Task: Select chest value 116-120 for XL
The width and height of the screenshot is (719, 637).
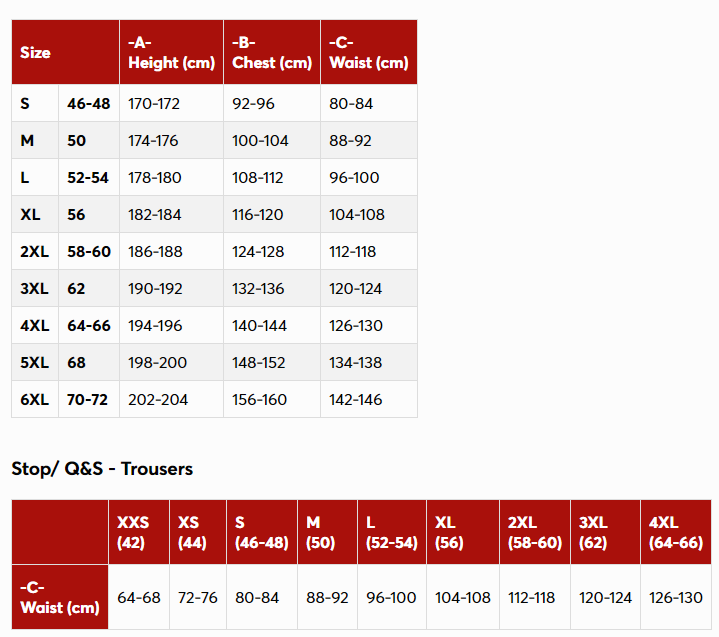Action: 258,215
